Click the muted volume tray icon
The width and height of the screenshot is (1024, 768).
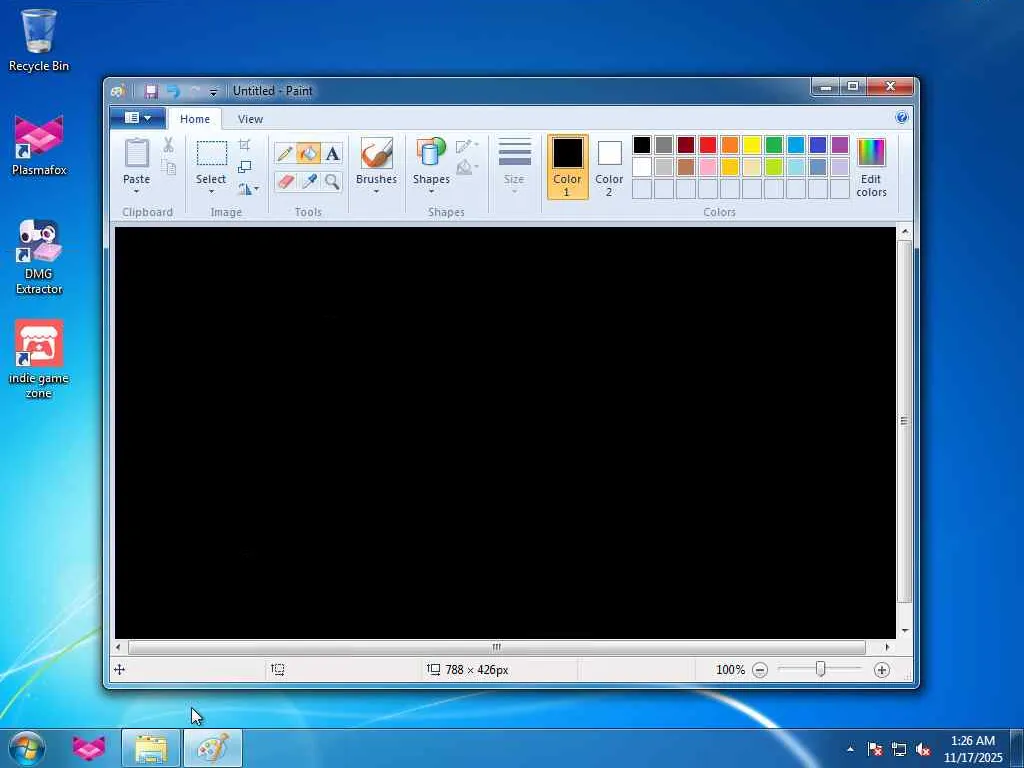pos(923,749)
